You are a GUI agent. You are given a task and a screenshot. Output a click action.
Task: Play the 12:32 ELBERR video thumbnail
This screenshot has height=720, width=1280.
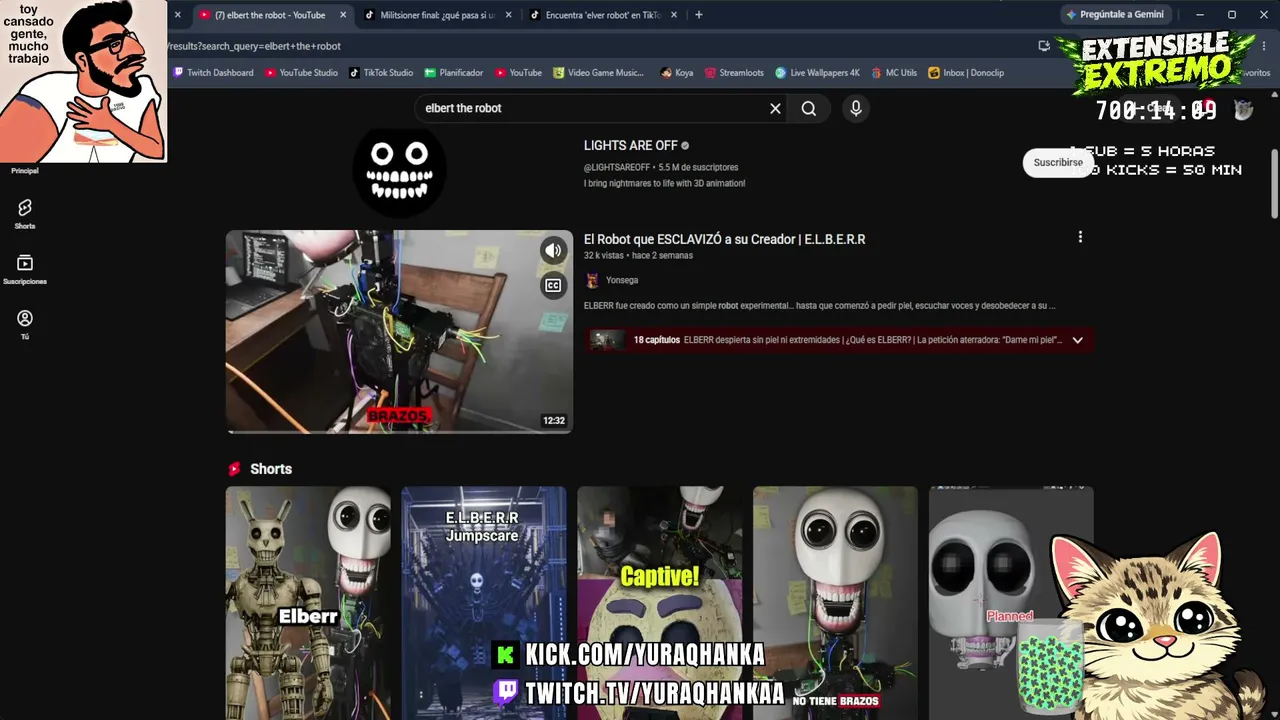pyautogui.click(x=399, y=332)
